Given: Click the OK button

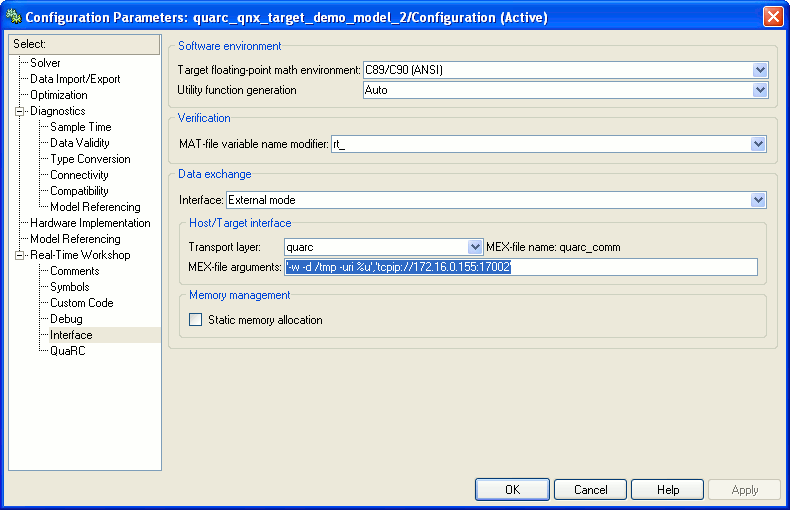Looking at the screenshot, I should point(512,490).
